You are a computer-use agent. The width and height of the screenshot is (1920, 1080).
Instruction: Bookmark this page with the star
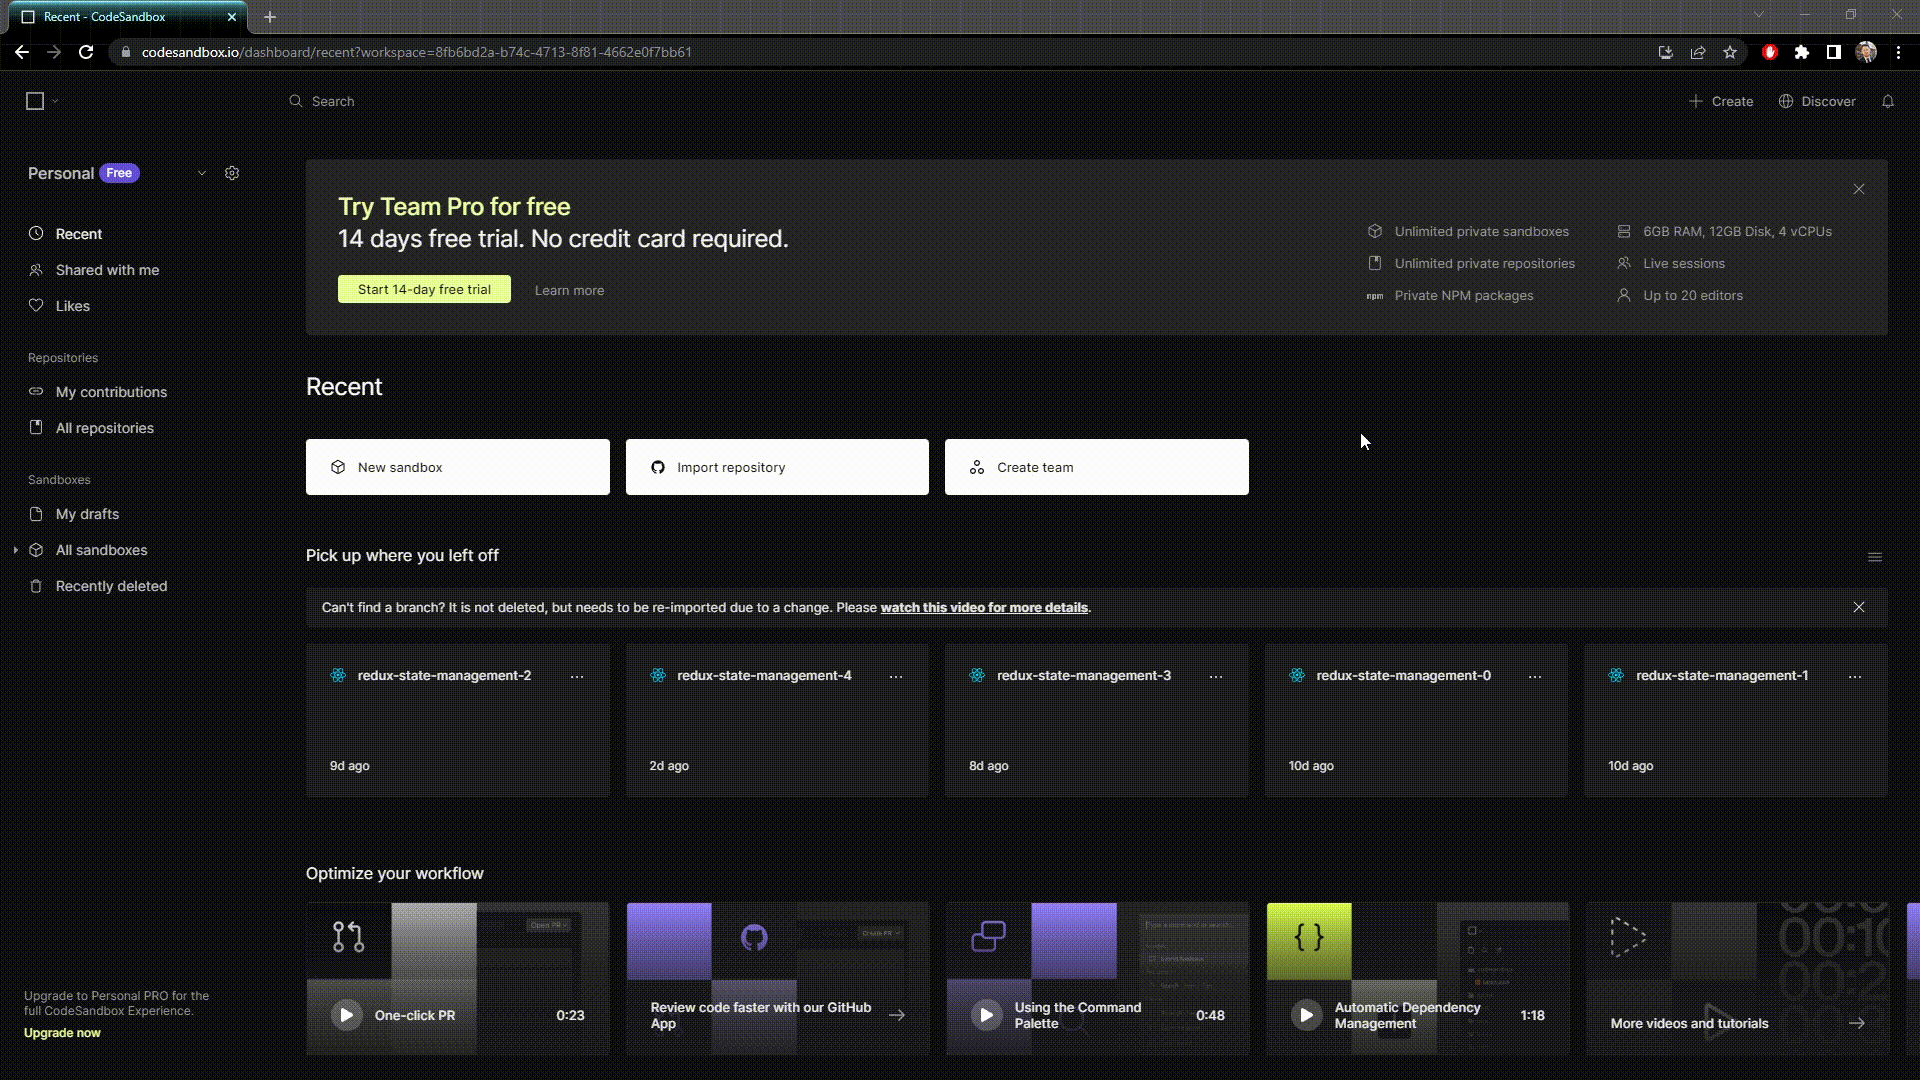[x=1730, y=52]
